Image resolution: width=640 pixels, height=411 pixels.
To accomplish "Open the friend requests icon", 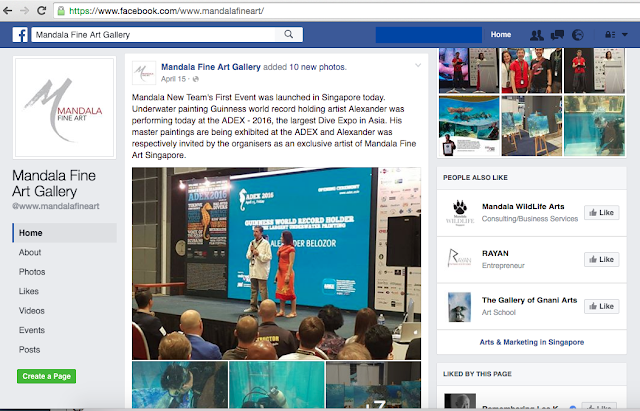I will tap(537, 35).
